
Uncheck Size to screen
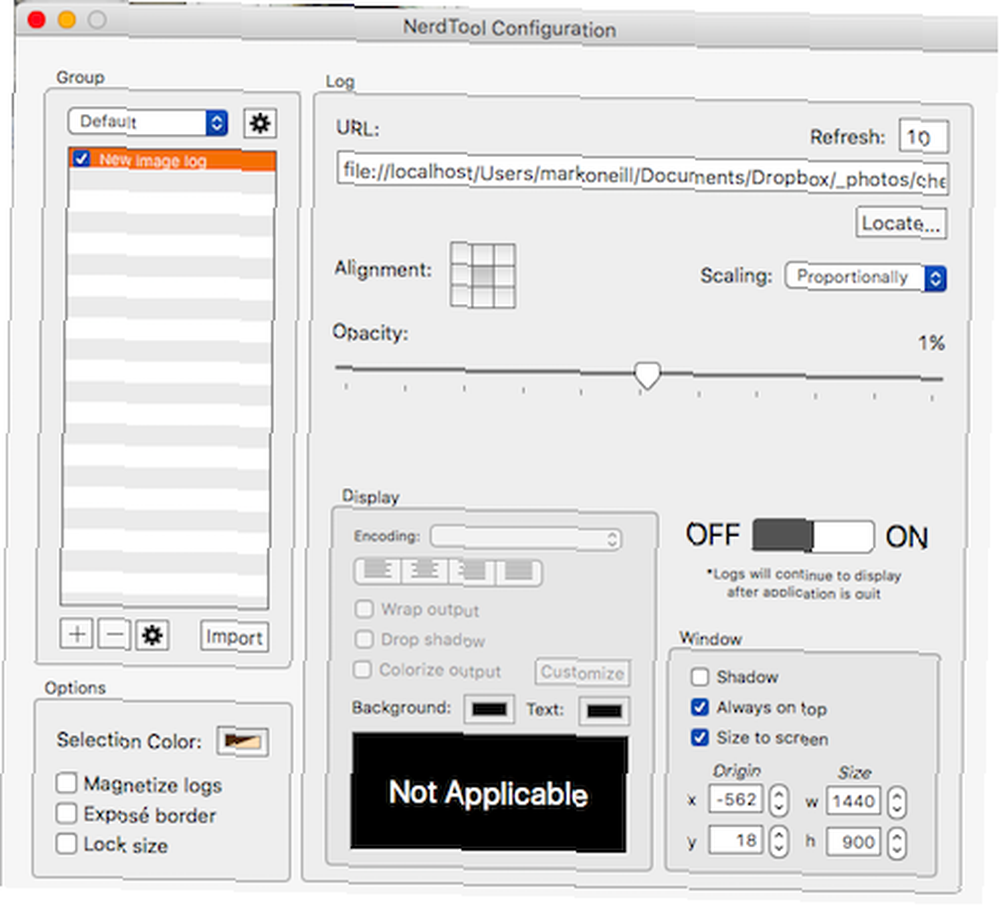(x=700, y=738)
